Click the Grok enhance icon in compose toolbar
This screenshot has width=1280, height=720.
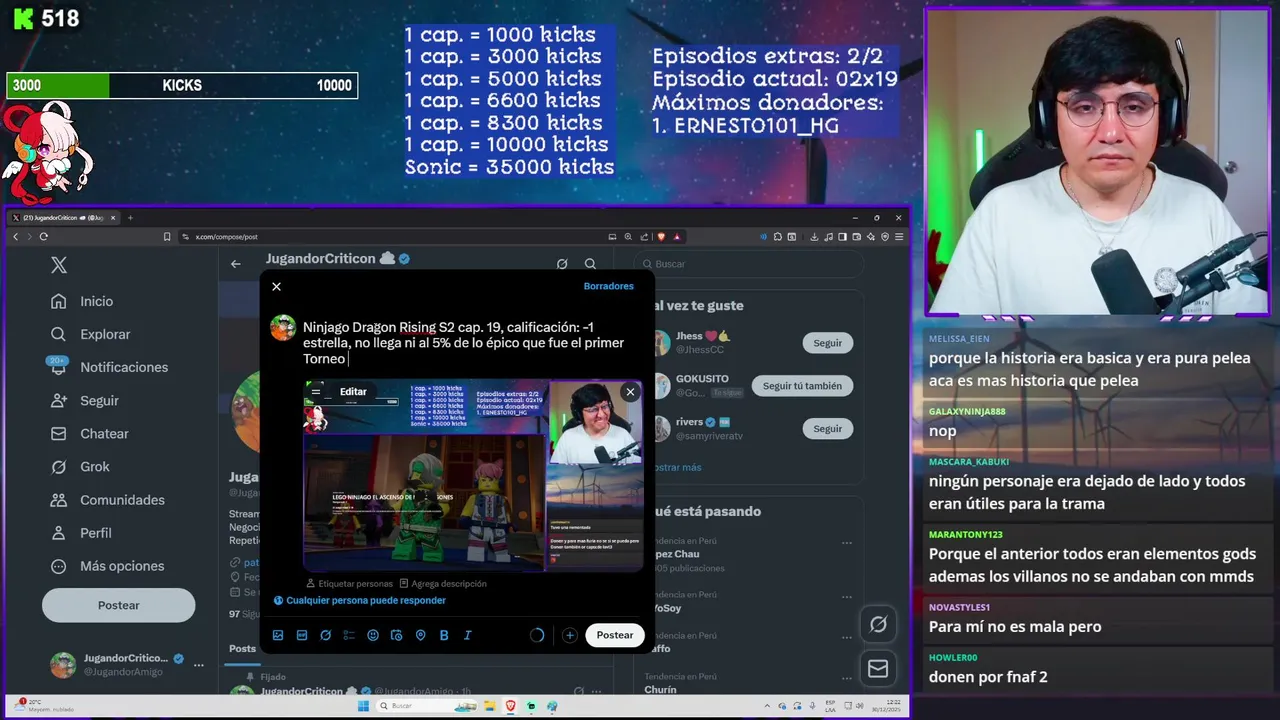pos(325,635)
